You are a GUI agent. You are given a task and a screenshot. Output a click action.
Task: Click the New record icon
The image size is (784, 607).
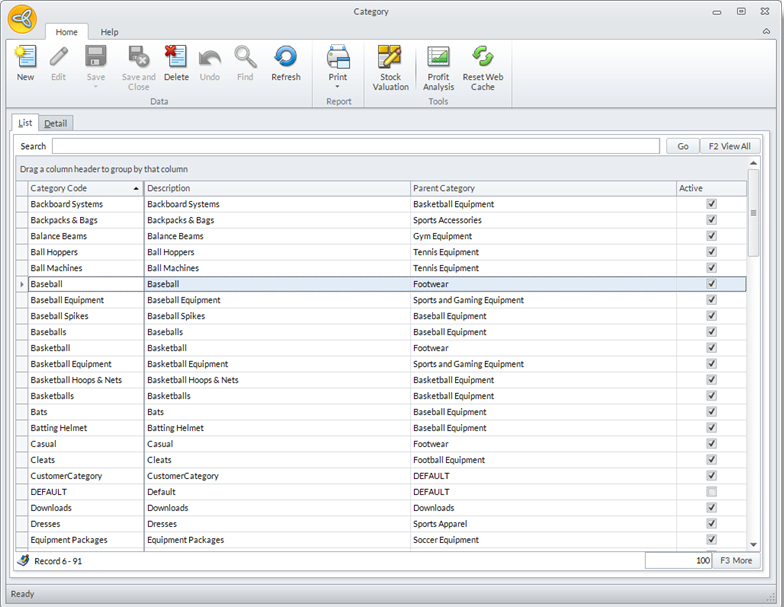click(26, 56)
